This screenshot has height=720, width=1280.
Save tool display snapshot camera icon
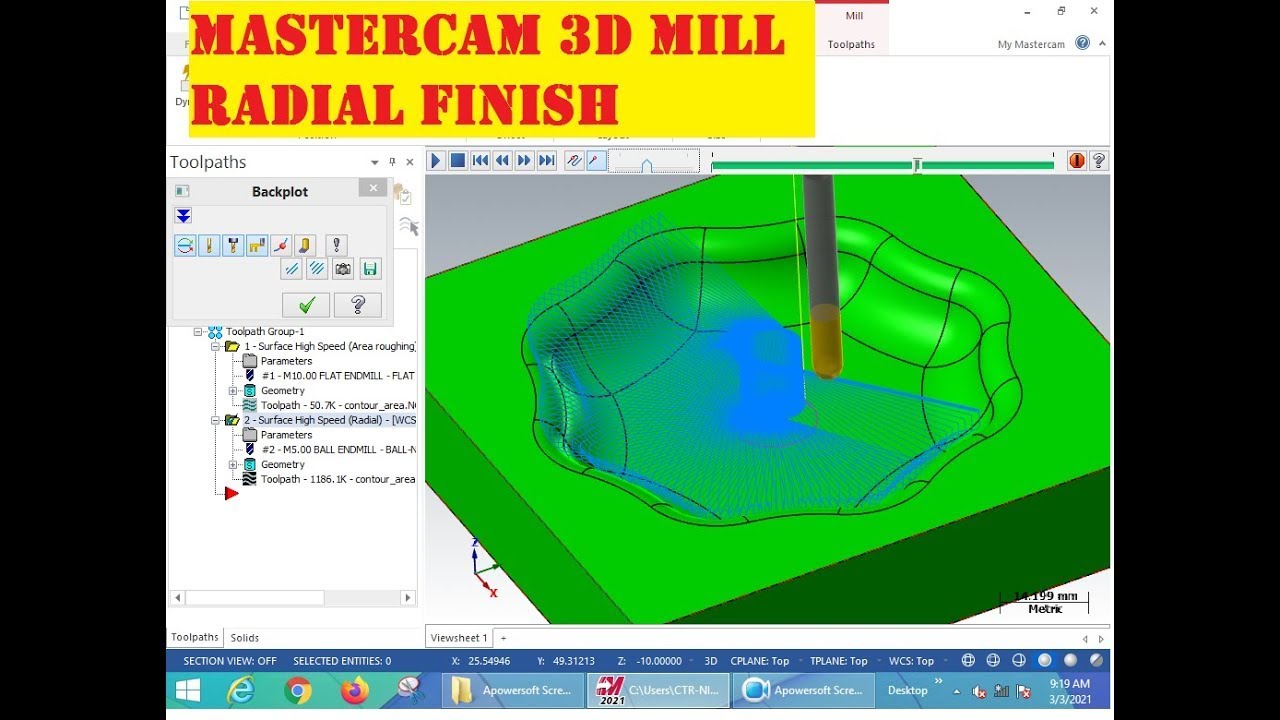coord(343,268)
